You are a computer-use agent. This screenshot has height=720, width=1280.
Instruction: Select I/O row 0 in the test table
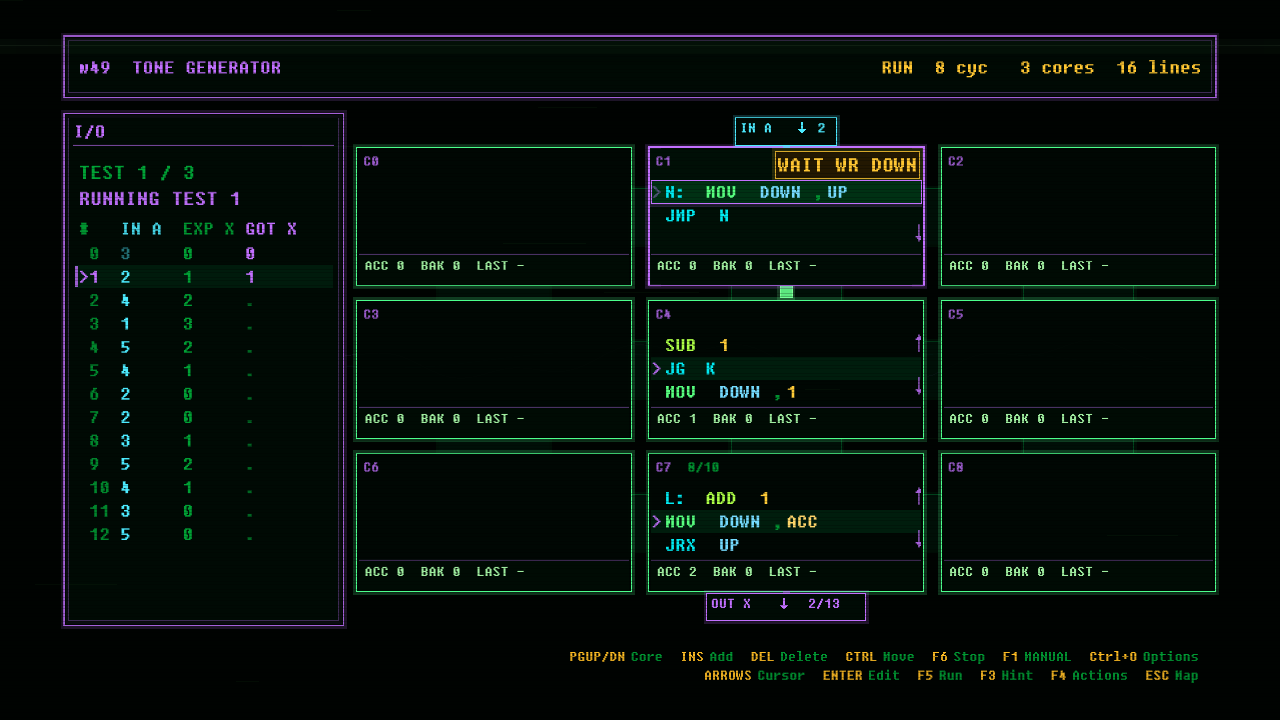[x=205, y=254]
